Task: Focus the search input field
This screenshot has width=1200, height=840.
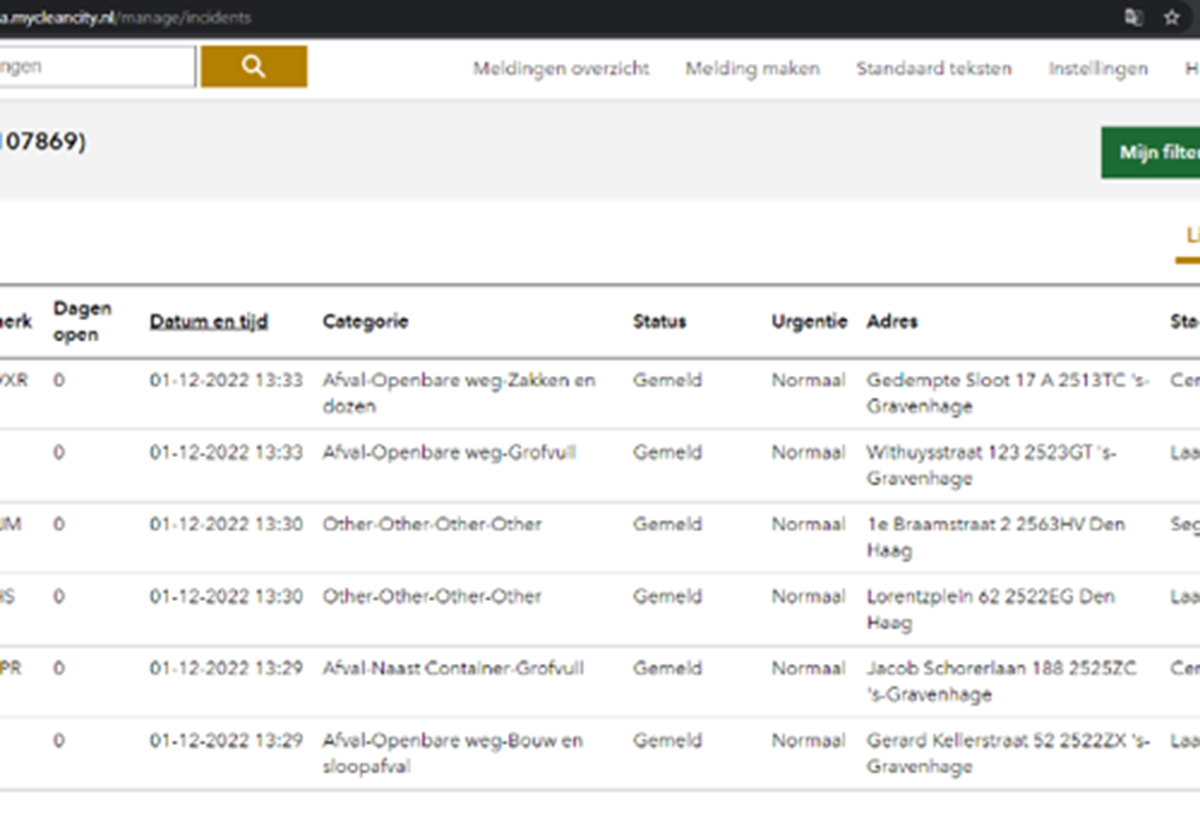Action: tap(97, 67)
